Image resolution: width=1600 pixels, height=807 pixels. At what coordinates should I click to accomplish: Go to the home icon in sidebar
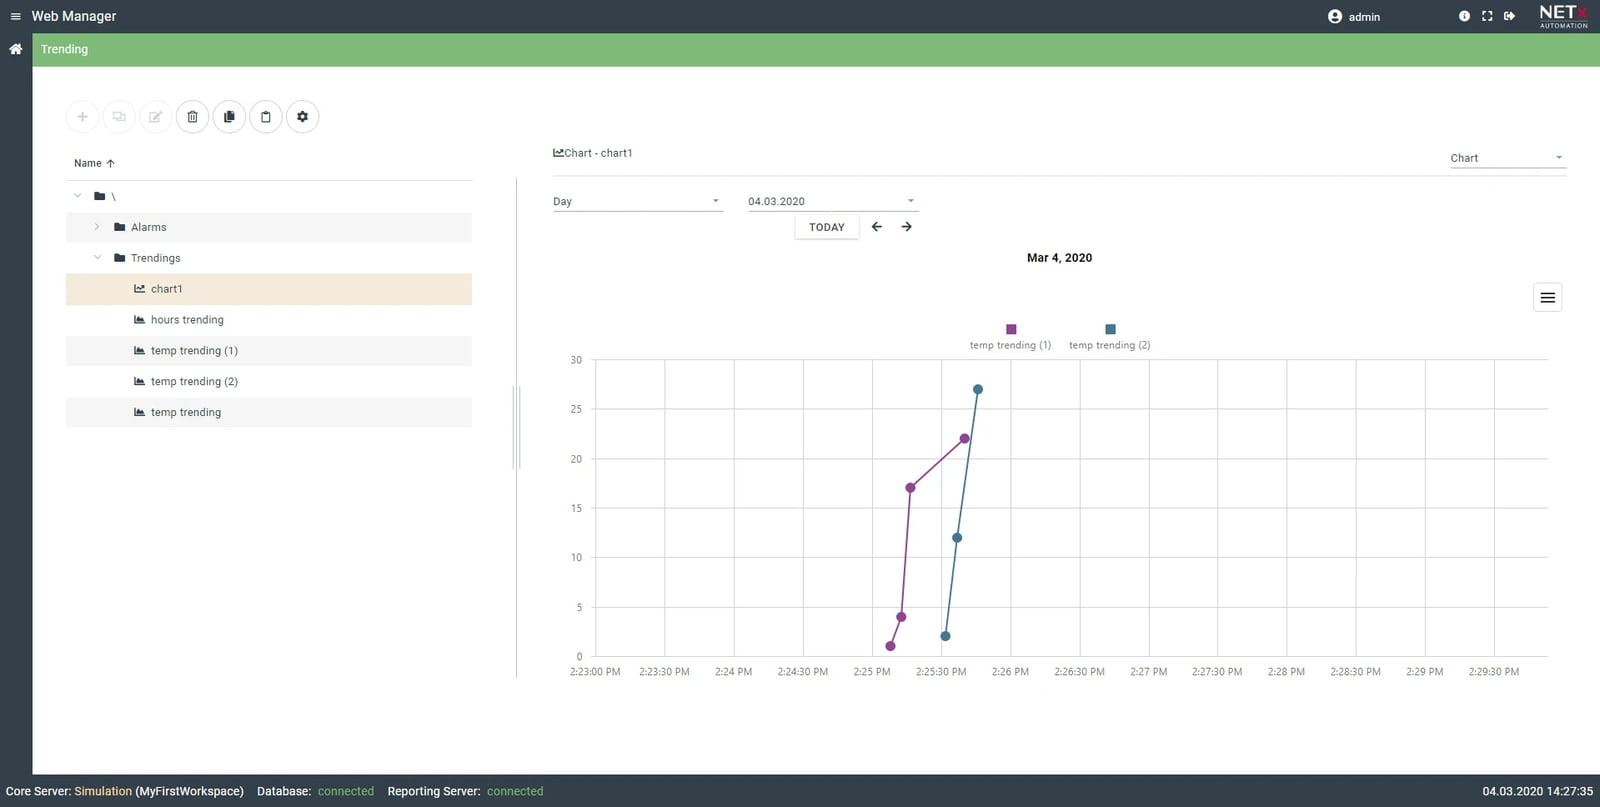click(16, 49)
